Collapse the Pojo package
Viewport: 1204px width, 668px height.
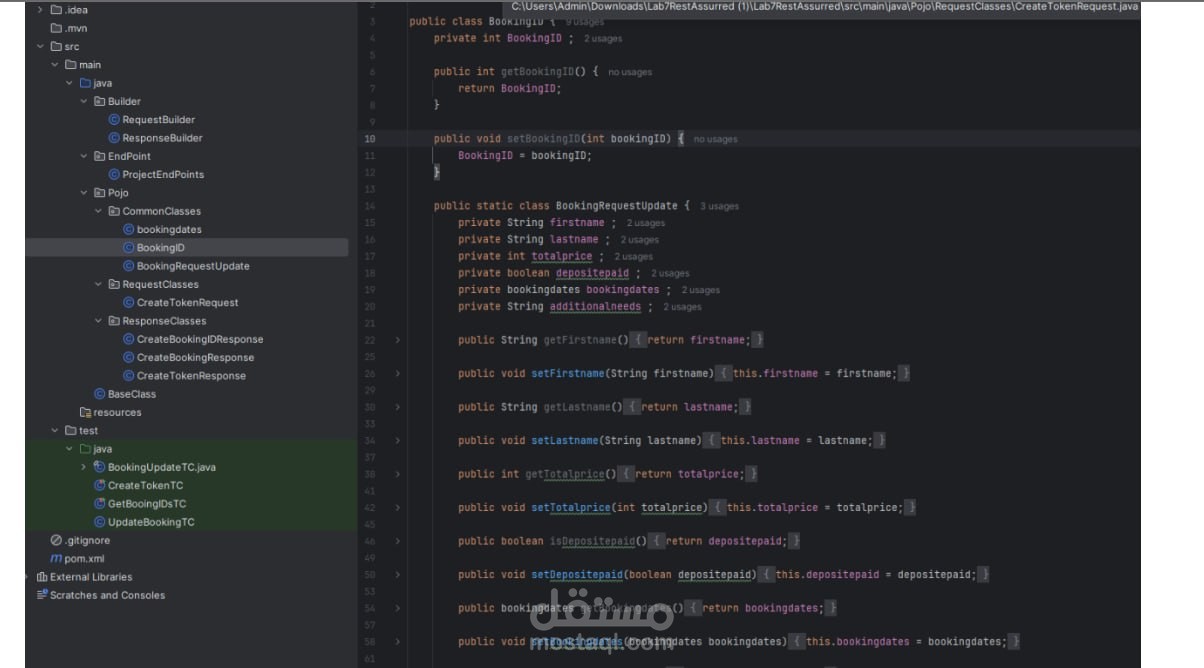tap(84, 193)
